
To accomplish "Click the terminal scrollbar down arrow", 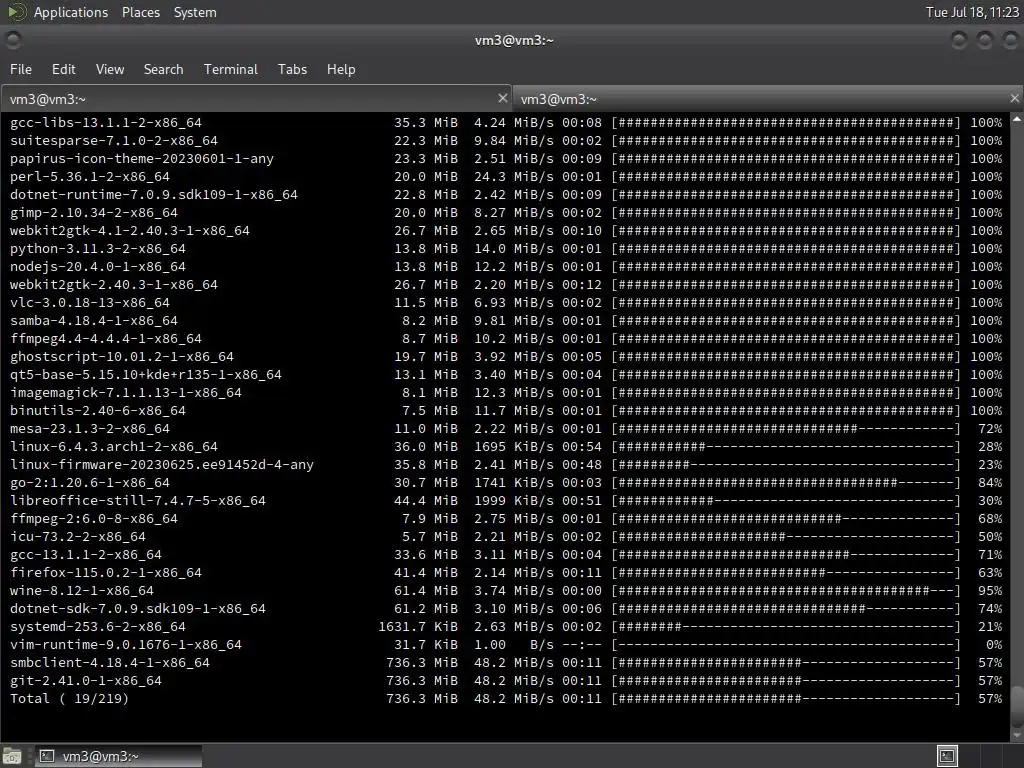I will 1017,735.
